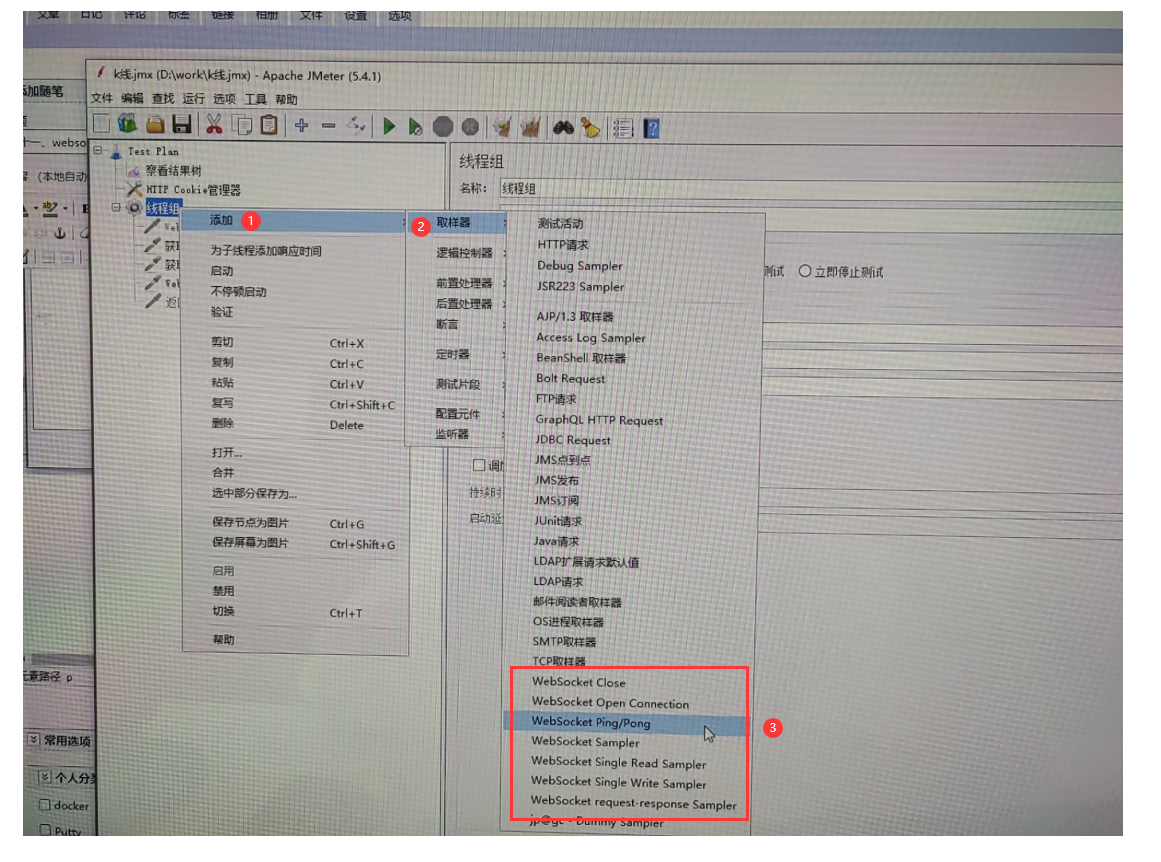The width and height of the screenshot is (1161, 862).
Task: Choose 选中部分保存为... in context menu
Action: click(254, 494)
